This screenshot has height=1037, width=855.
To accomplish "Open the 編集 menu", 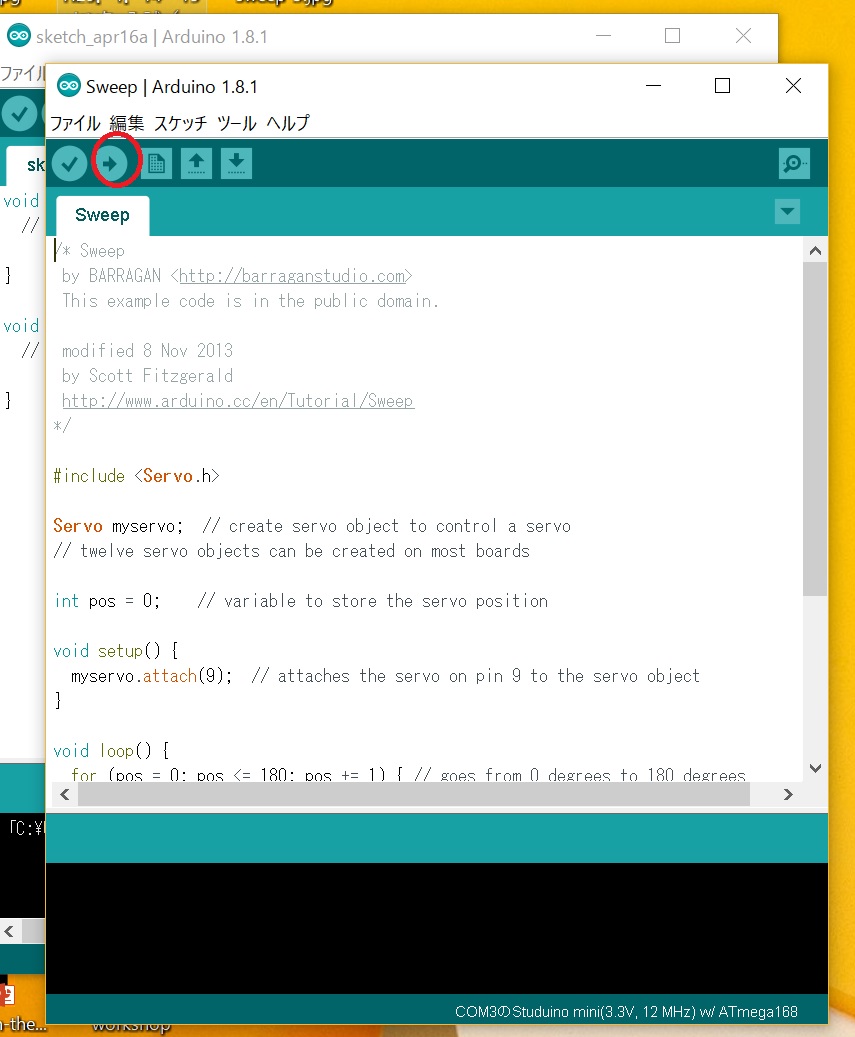I will pyautogui.click(x=127, y=124).
